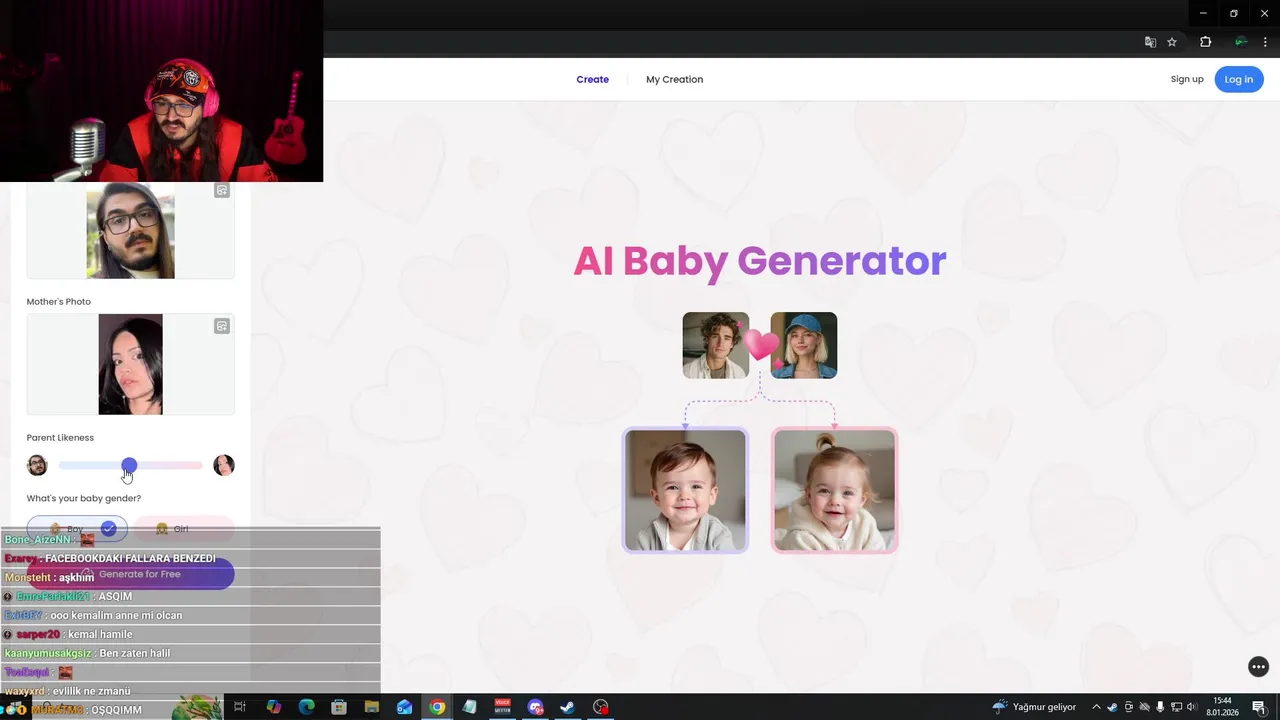This screenshot has width=1280, height=720.
Task: Click chat message 'evlilik ne zamanü'
Action: (92, 691)
